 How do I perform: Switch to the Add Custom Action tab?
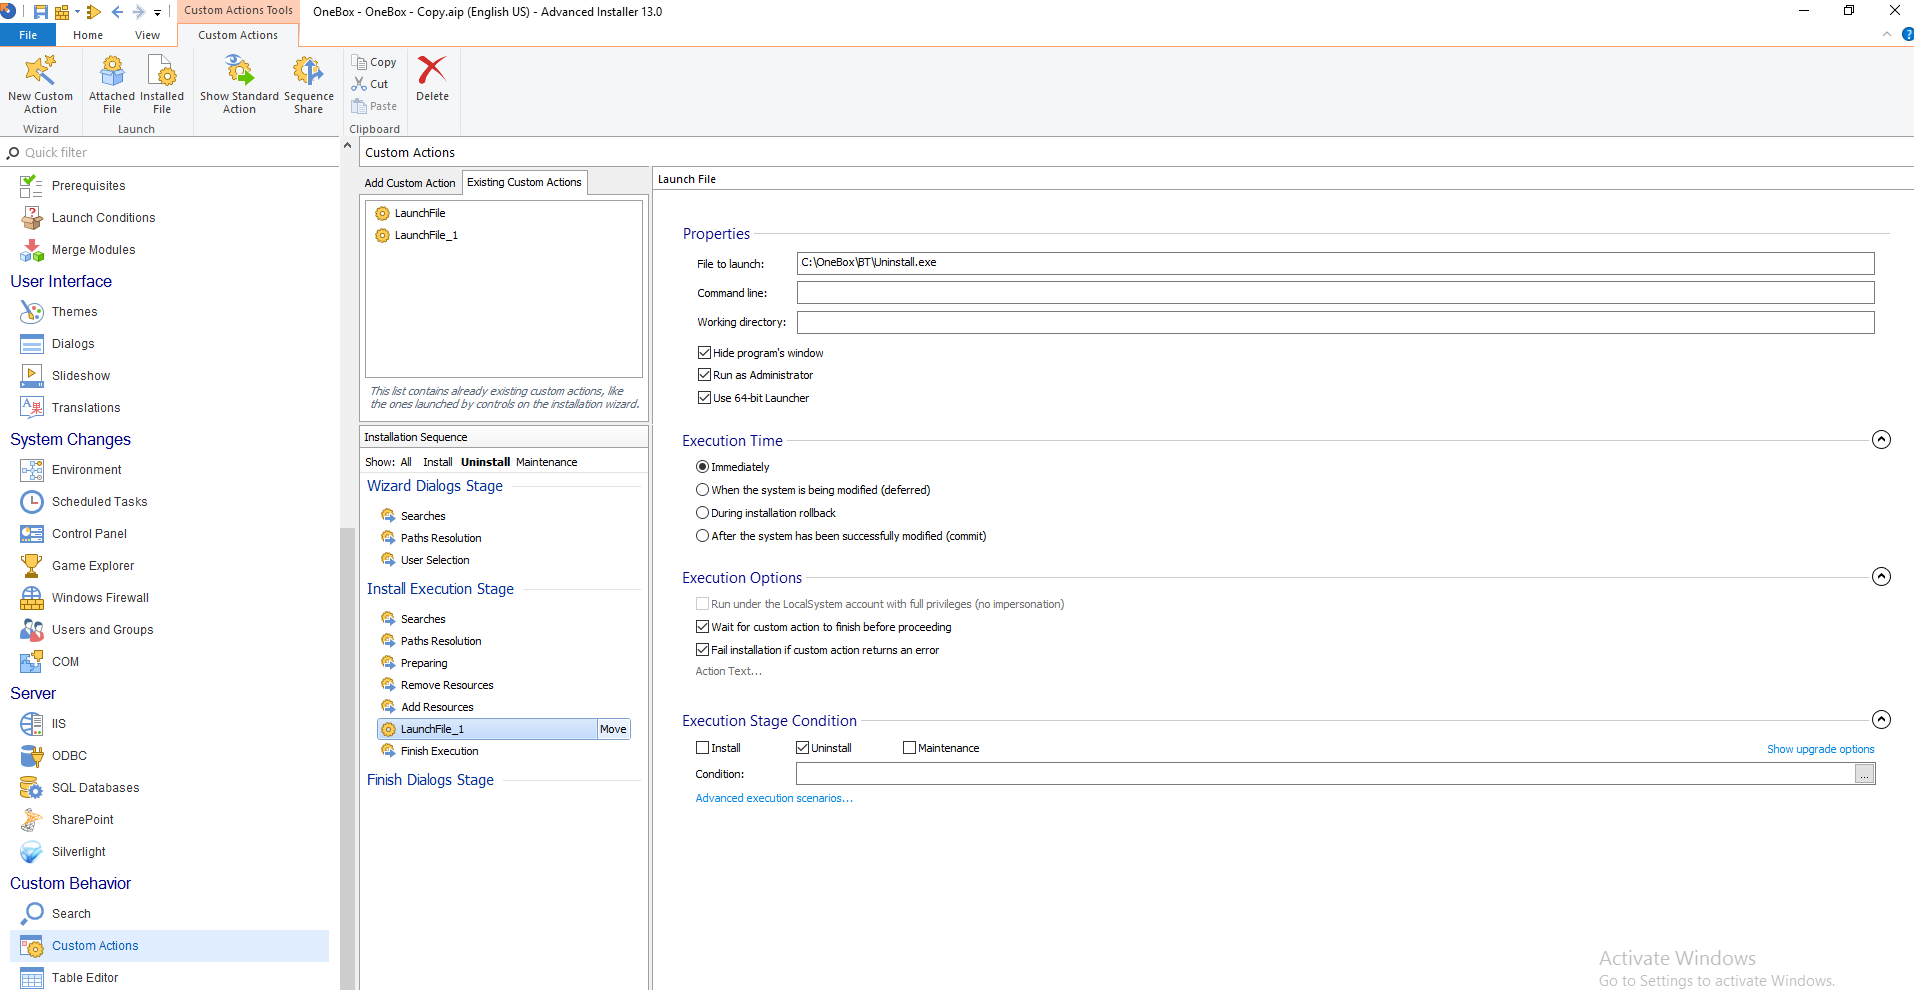pos(410,183)
